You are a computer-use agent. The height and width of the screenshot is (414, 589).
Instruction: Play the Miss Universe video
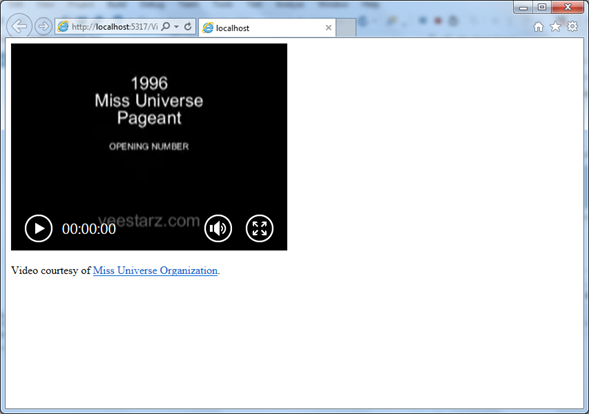point(38,228)
